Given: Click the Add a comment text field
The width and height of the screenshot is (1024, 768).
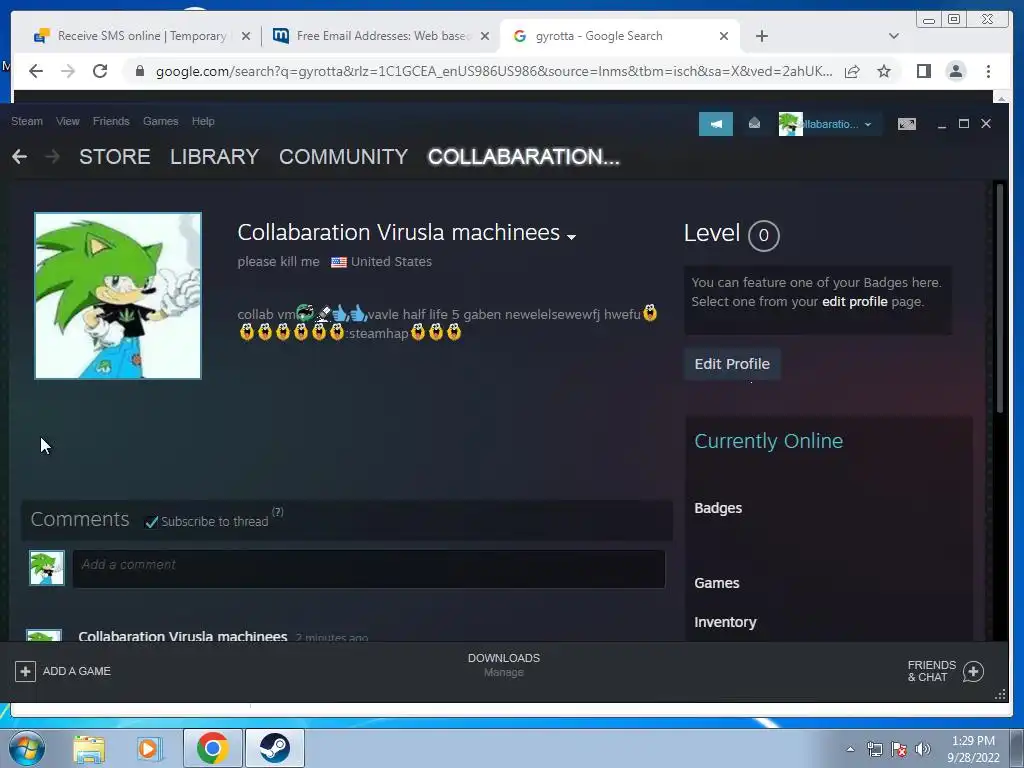Looking at the screenshot, I should tap(369, 568).
